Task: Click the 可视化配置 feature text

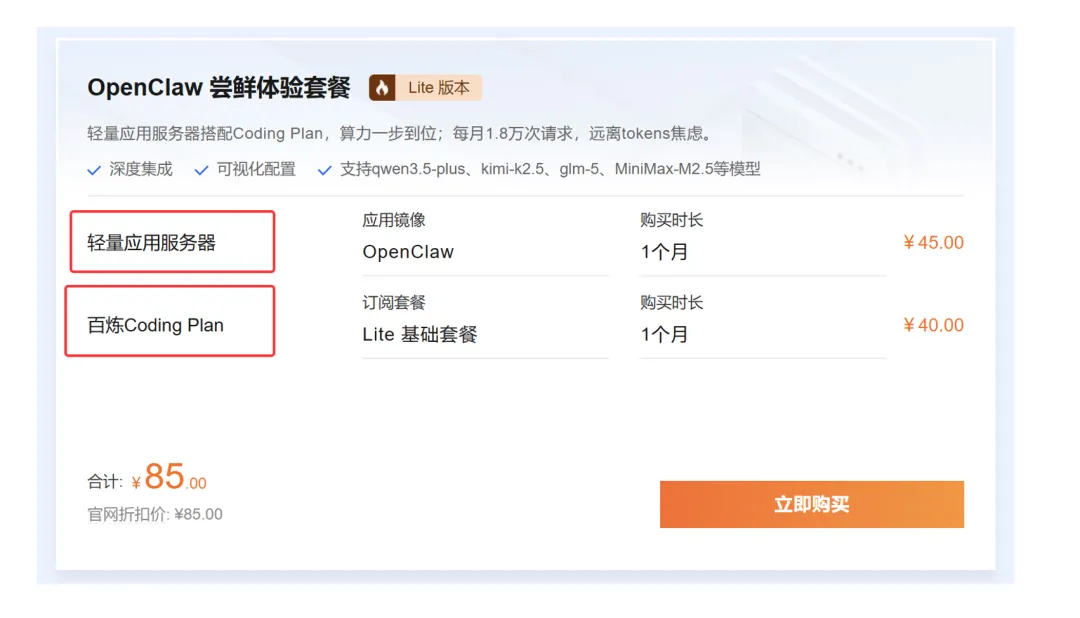Action: tap(256, 169)
